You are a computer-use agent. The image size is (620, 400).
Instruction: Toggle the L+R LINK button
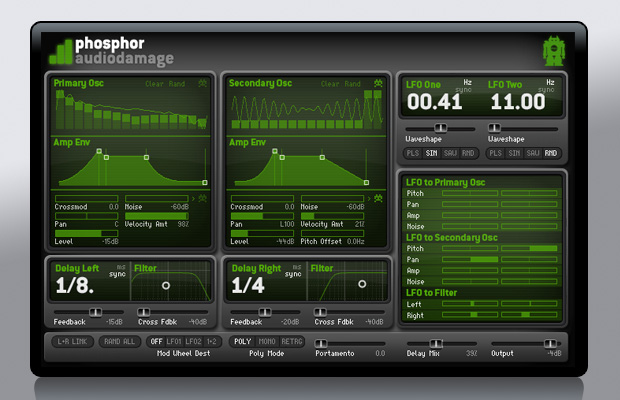(72, 342)
